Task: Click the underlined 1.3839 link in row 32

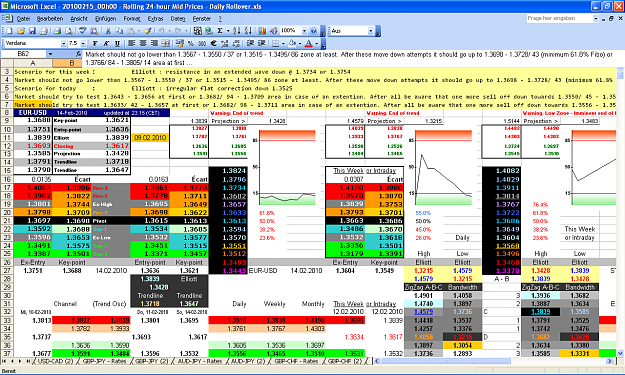Action: 540,312
